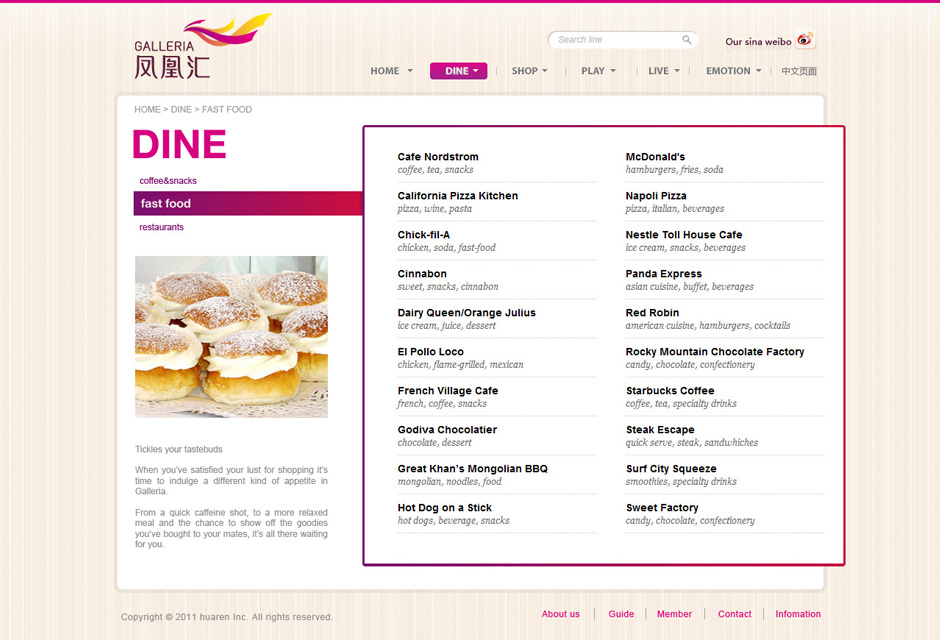
Task: Open the McDonald's listing
Action: [x=655, y=157]
